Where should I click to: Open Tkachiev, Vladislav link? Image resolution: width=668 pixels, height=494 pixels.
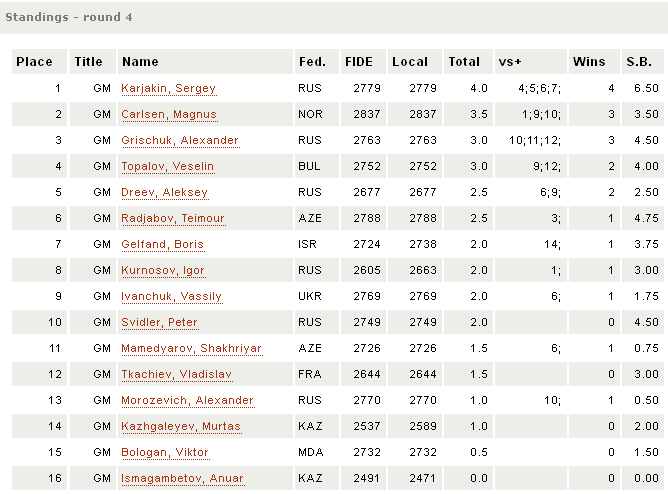point(175,375)
